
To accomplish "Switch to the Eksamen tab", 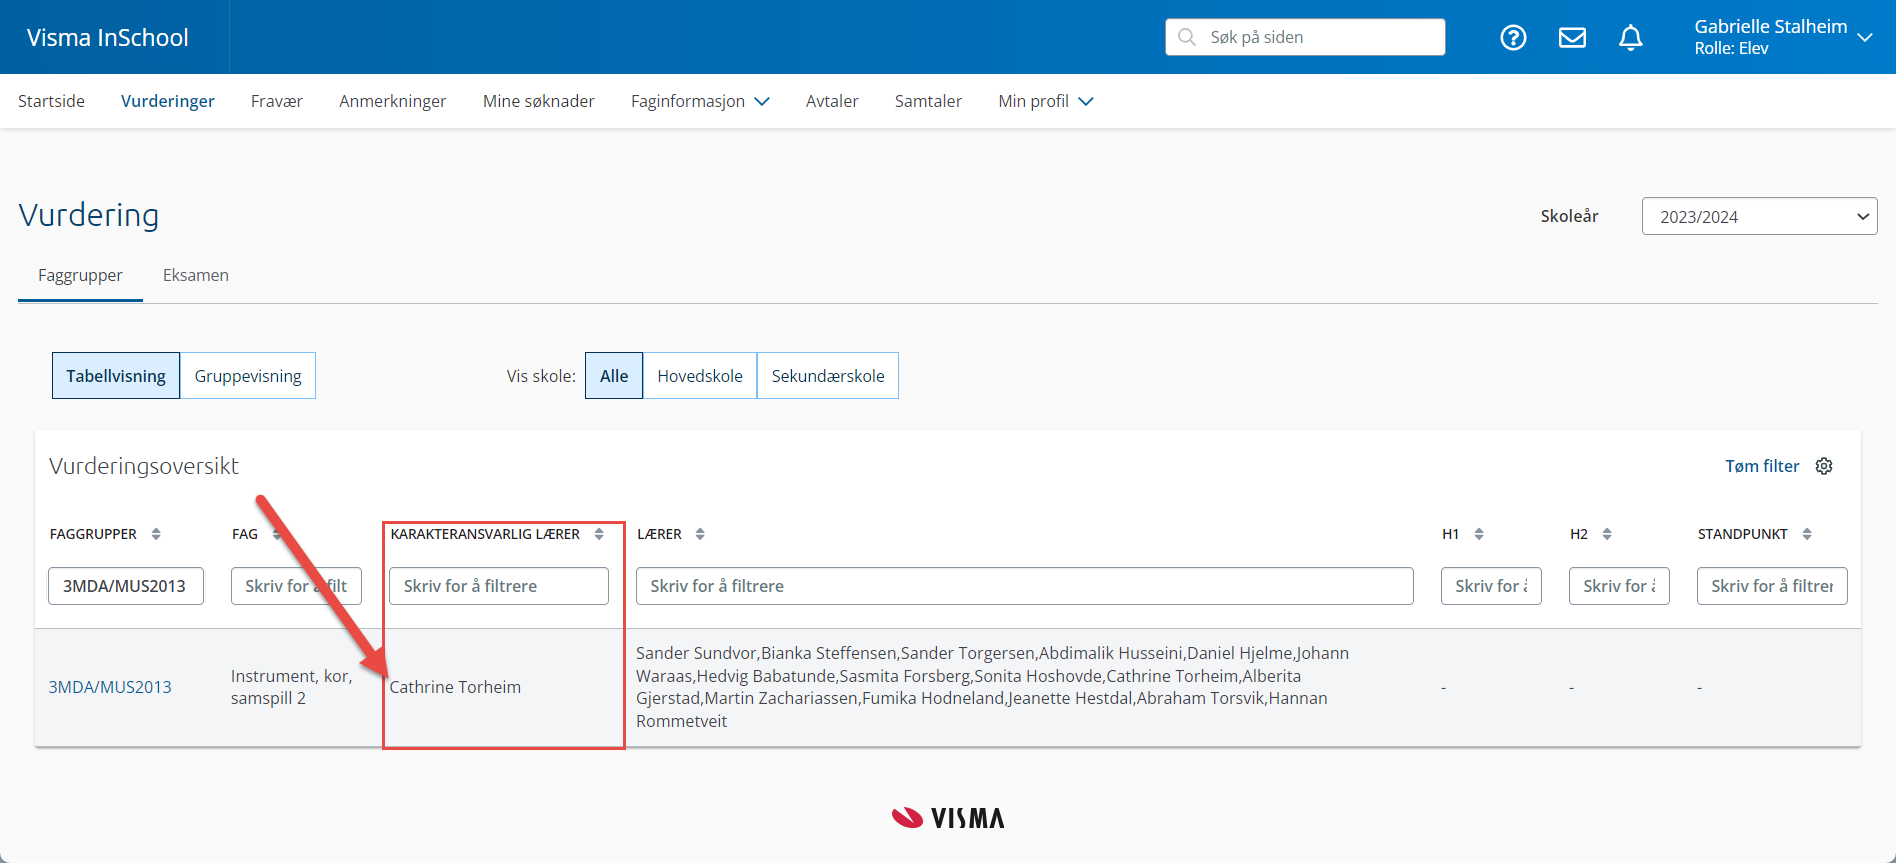I will click(195, 275).
